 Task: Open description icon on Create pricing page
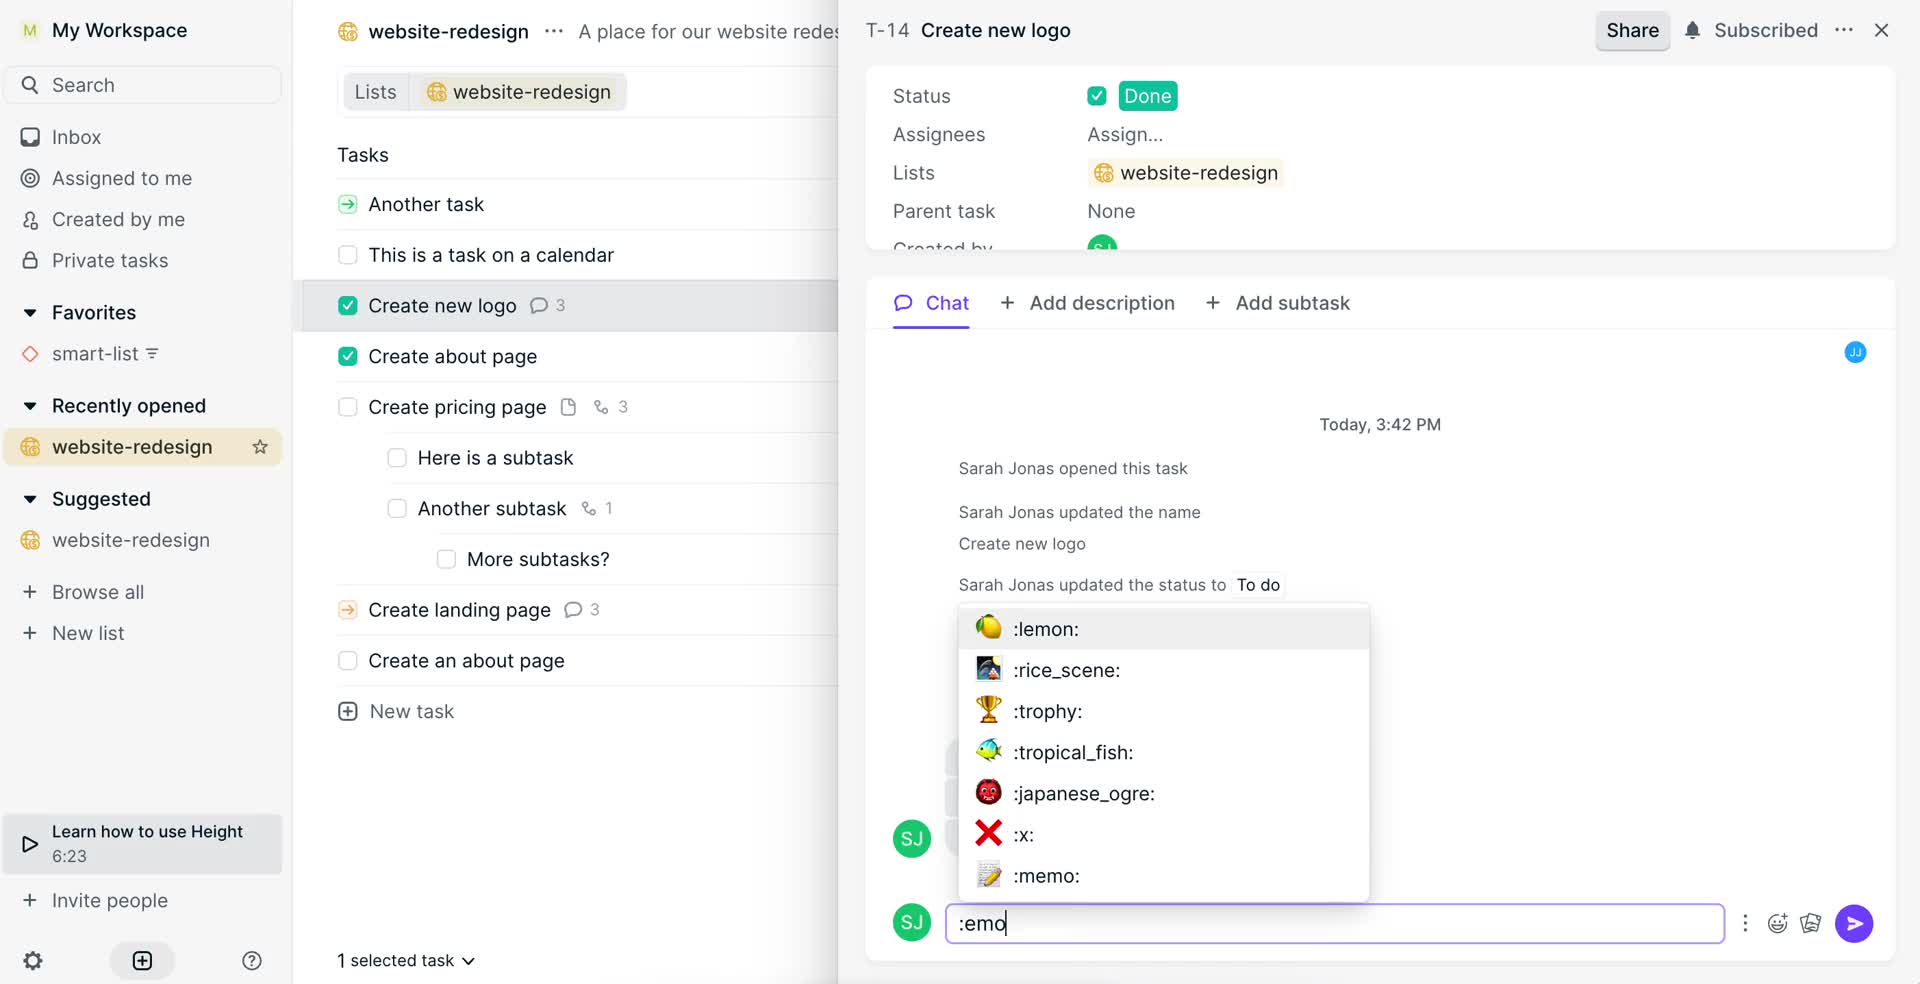[x=568, y=407]
